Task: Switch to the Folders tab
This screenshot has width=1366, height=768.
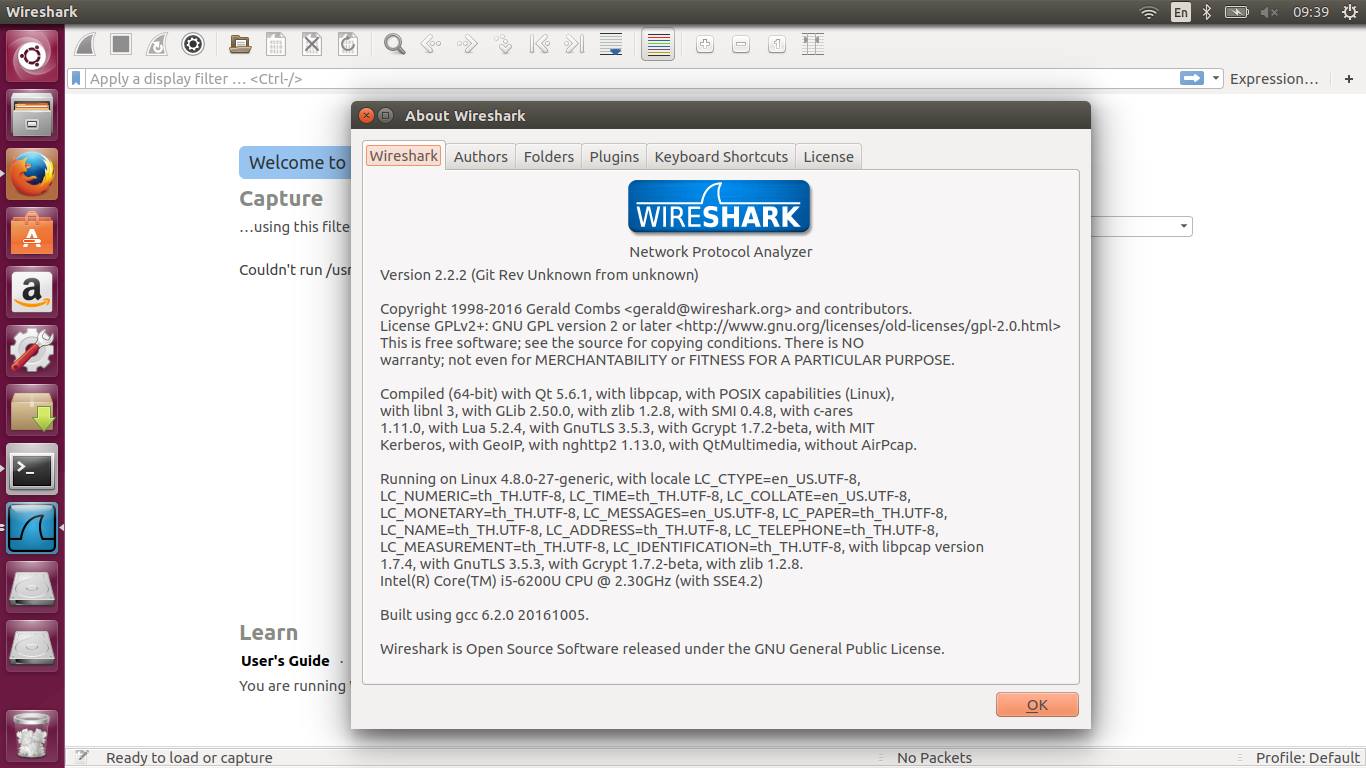Action: click(x=549, y=156)
